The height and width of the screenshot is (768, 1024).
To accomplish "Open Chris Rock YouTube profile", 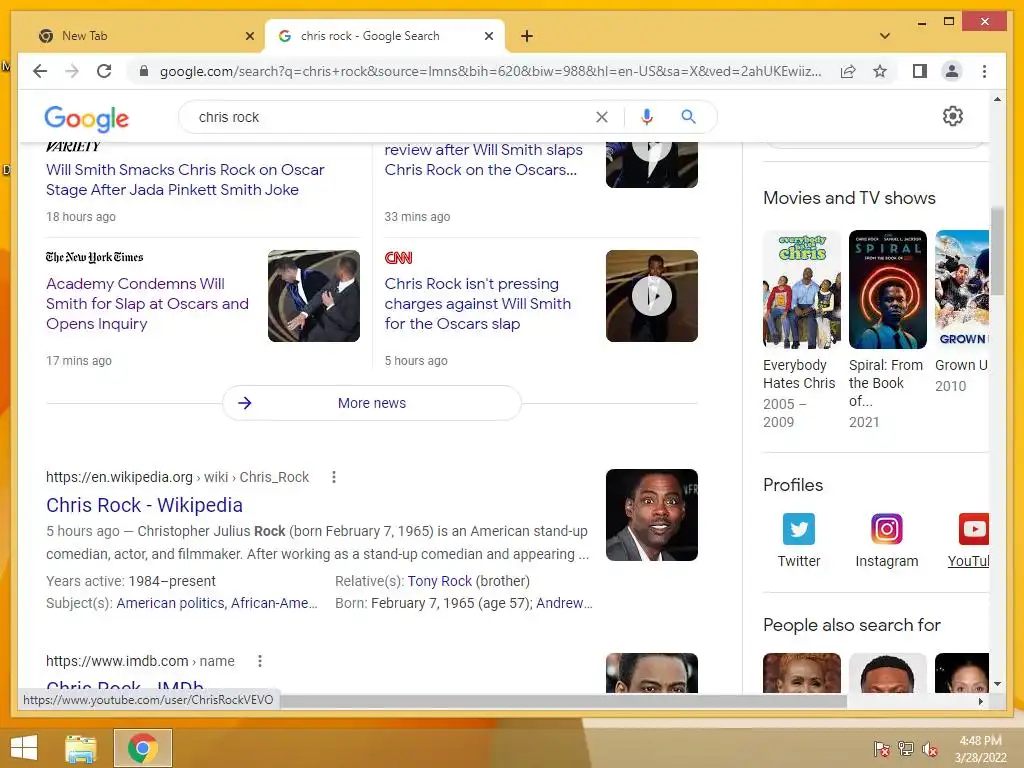I will click(x=968, y=540).
